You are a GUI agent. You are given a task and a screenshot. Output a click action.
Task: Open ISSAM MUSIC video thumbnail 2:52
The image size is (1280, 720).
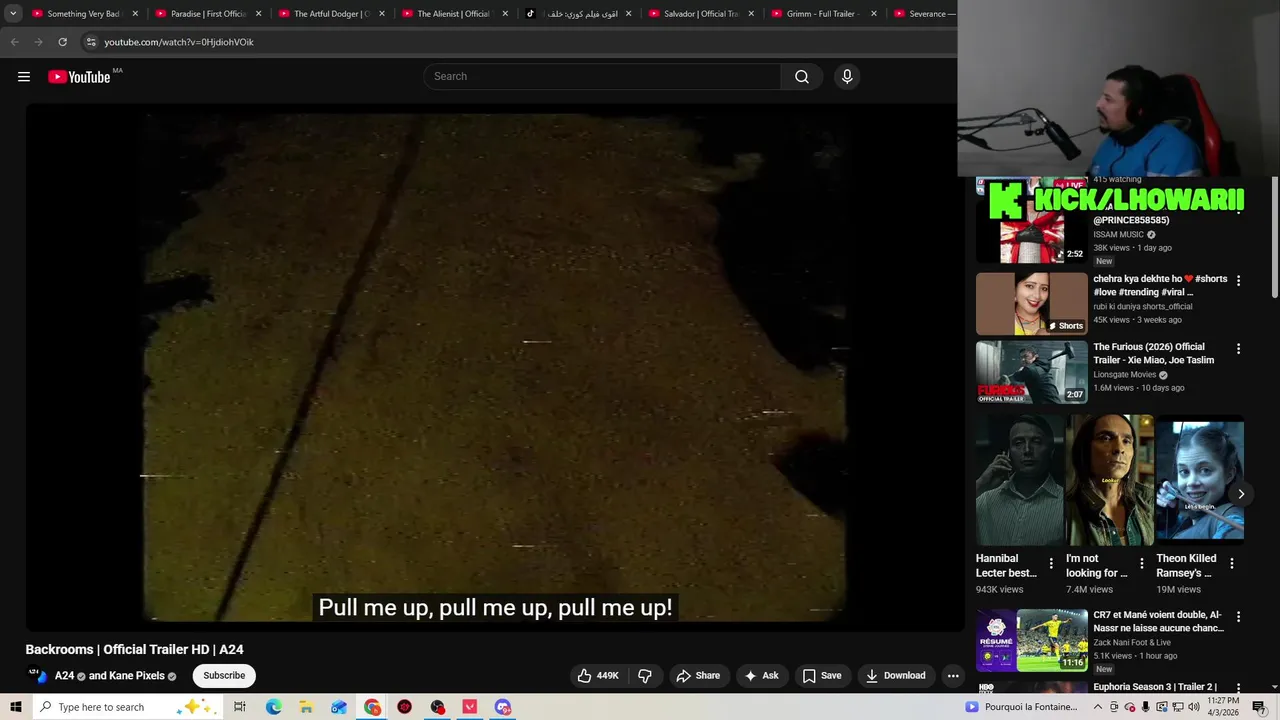click(1031, 228)
